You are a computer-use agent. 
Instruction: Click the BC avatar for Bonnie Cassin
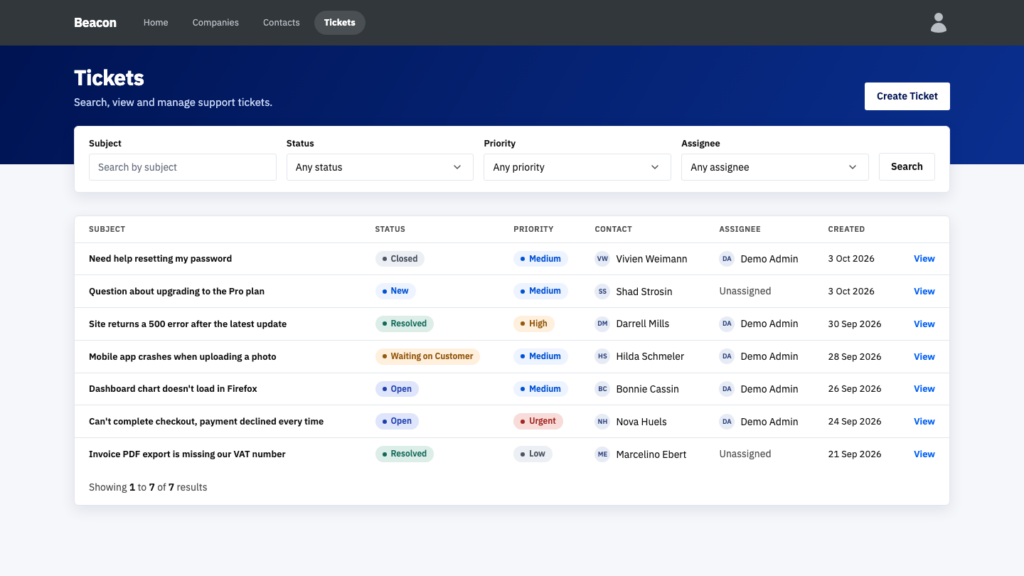602,389
